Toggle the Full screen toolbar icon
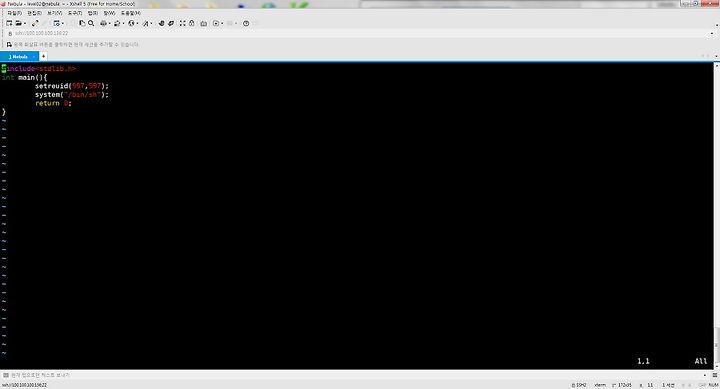720x389 pixels. 182,23
